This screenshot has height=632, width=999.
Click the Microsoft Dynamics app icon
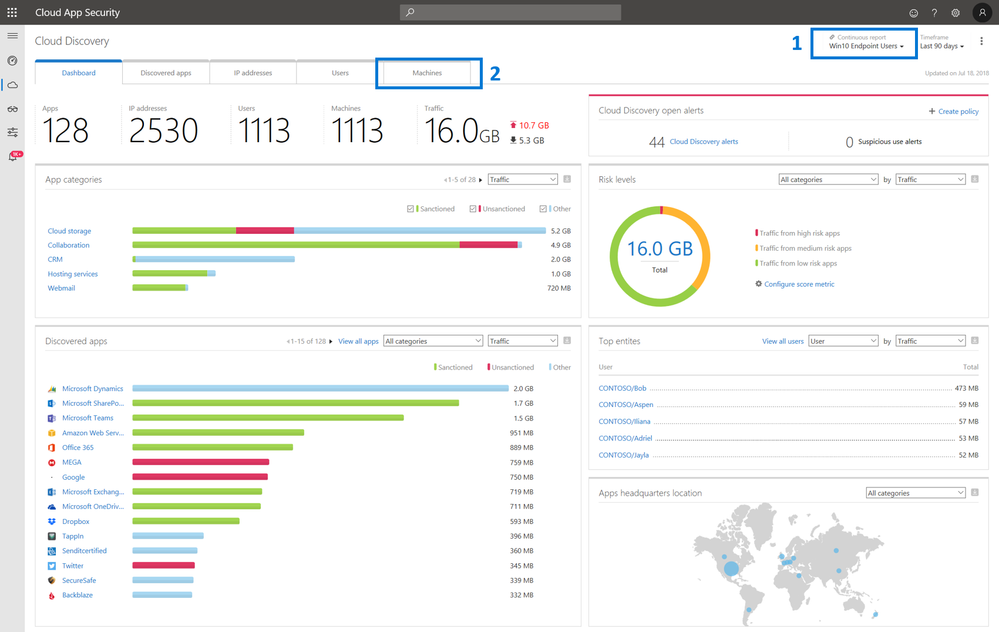click(52, 389)
